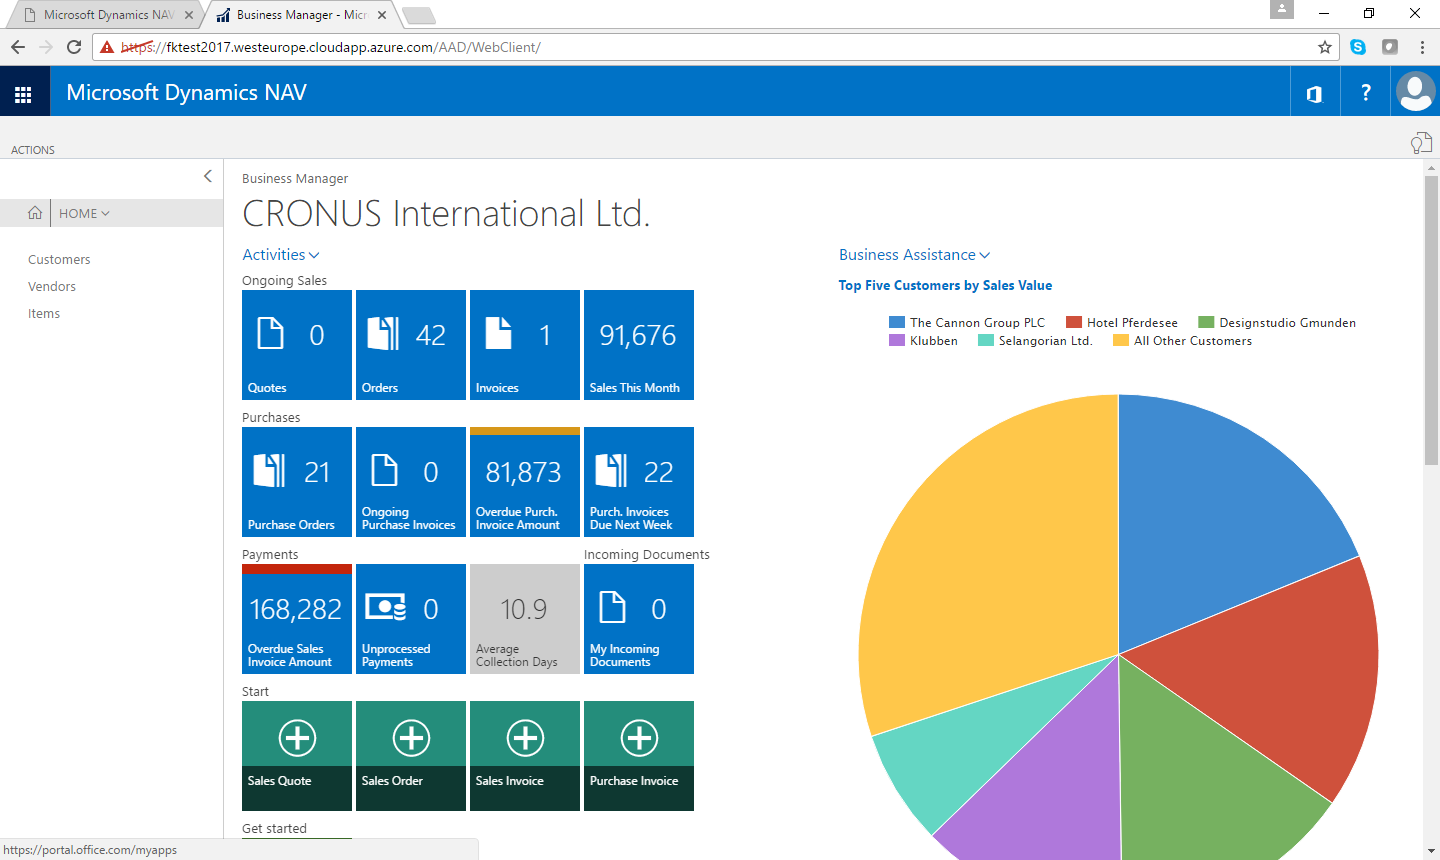This screenshot has width=1440, height=860.
Task: Click the Office portal icon in header
Action: [1315, 93]
